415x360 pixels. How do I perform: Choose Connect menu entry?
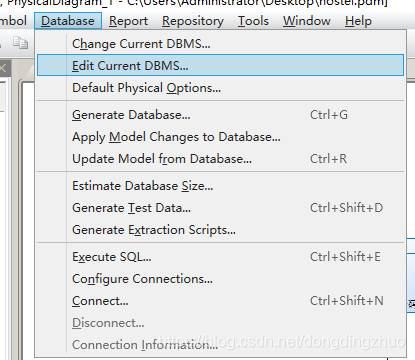pos(220,301)
